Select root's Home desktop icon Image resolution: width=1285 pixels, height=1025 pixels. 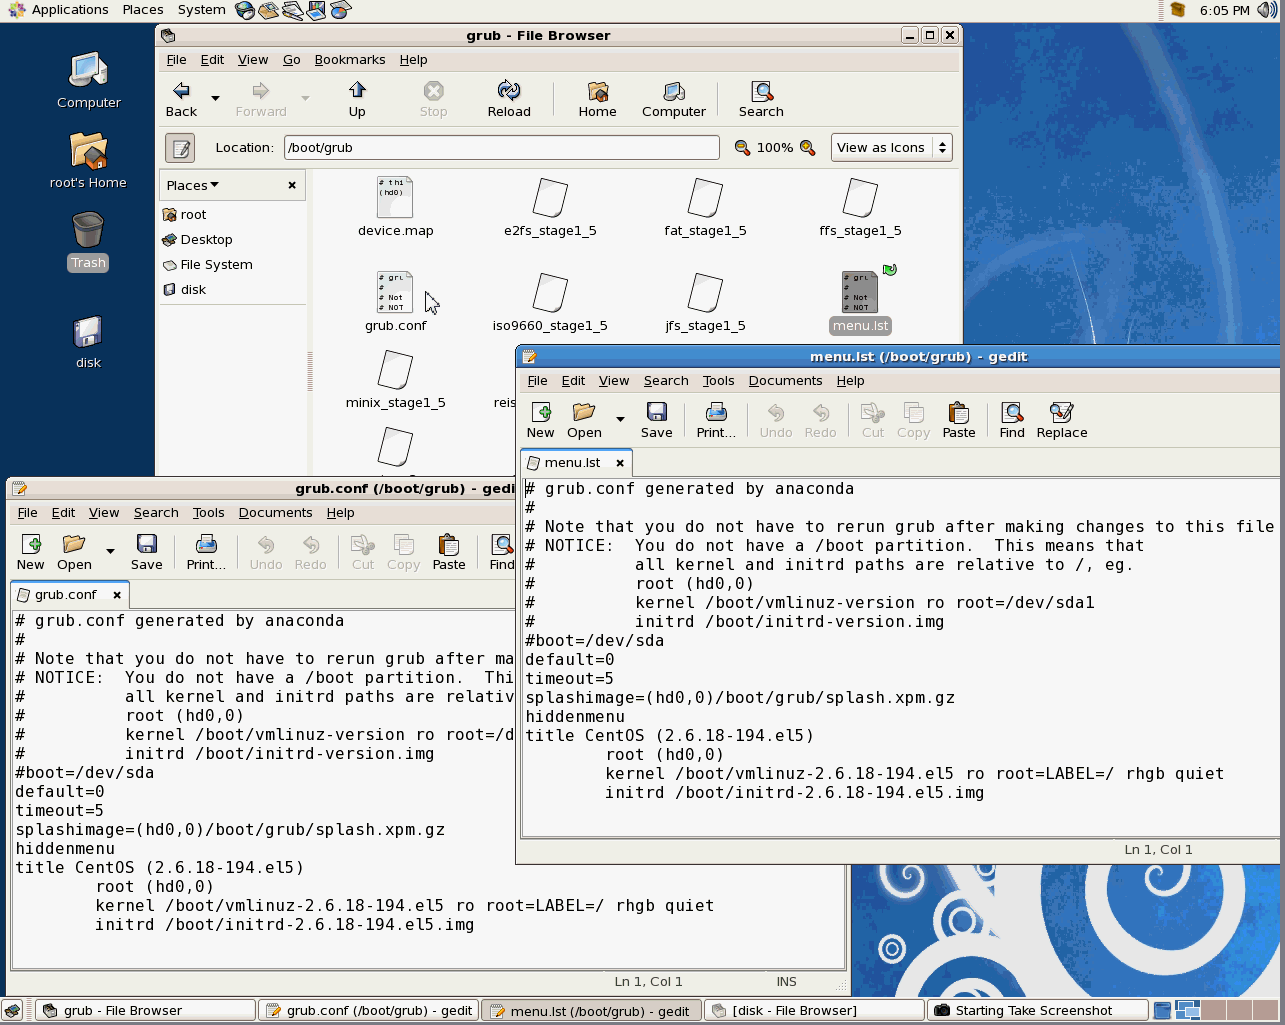(88, 160)
